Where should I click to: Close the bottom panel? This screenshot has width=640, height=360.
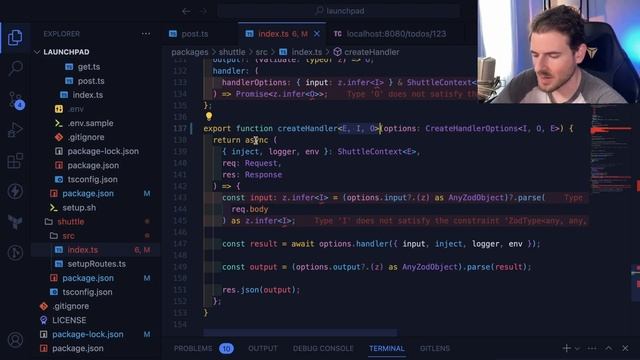pos(625,348)
